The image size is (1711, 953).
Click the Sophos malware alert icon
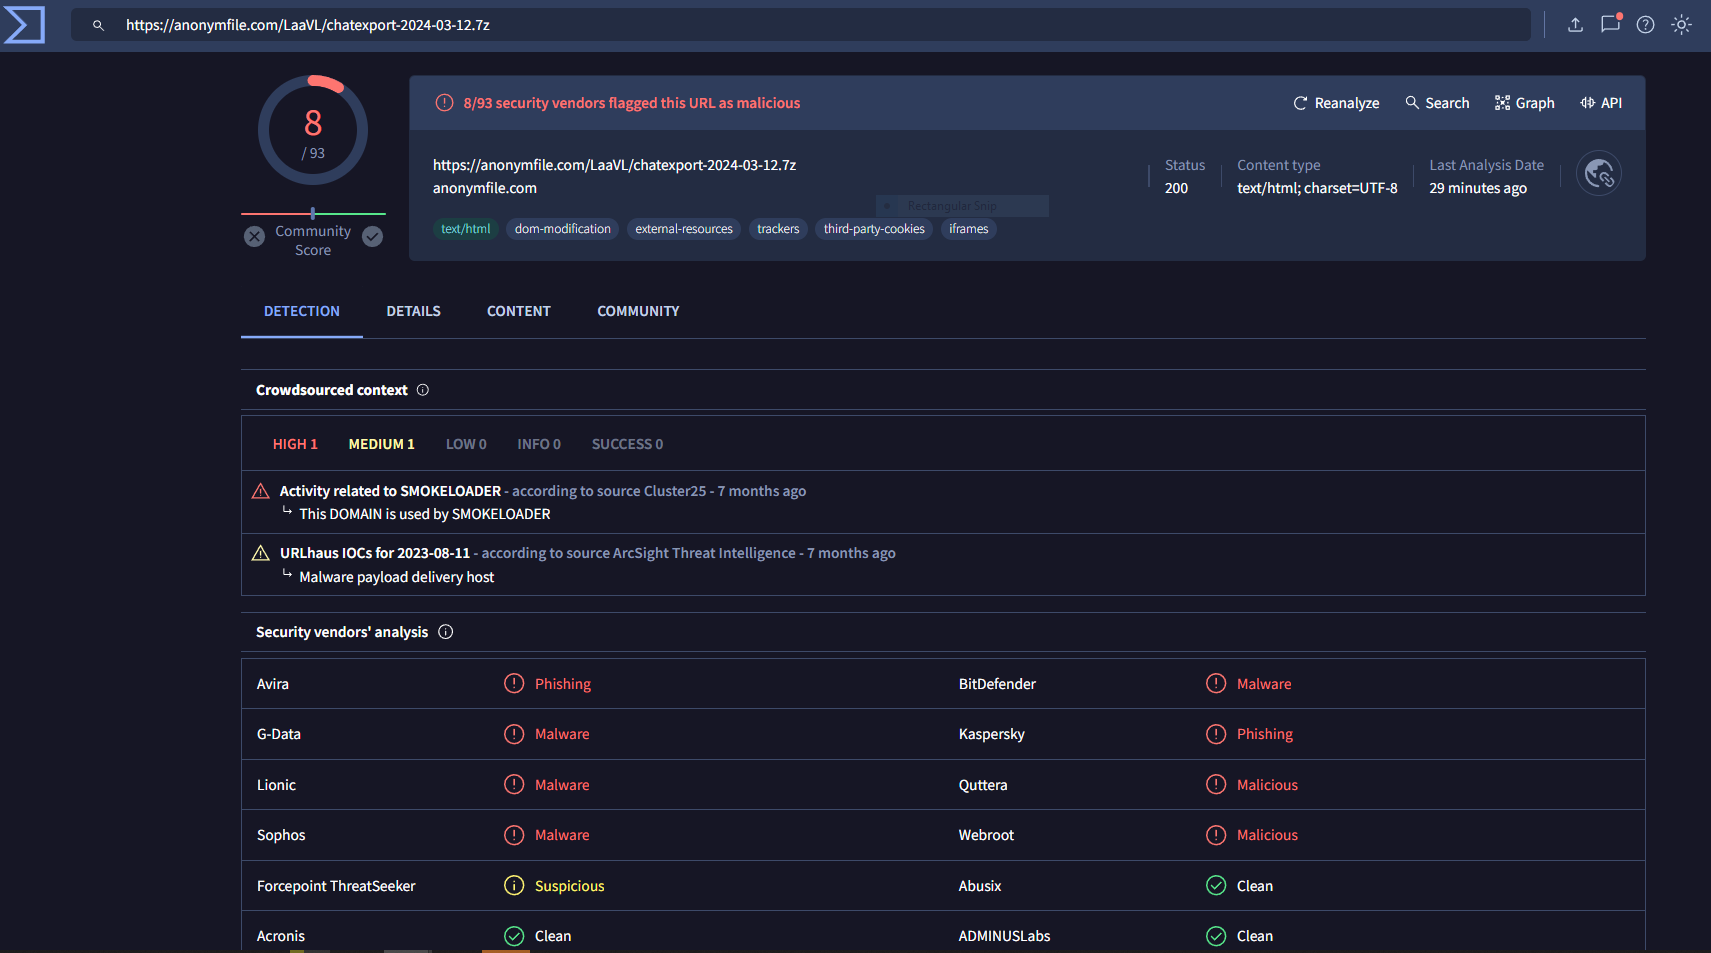pyautogui.click(x=514, y=835)
